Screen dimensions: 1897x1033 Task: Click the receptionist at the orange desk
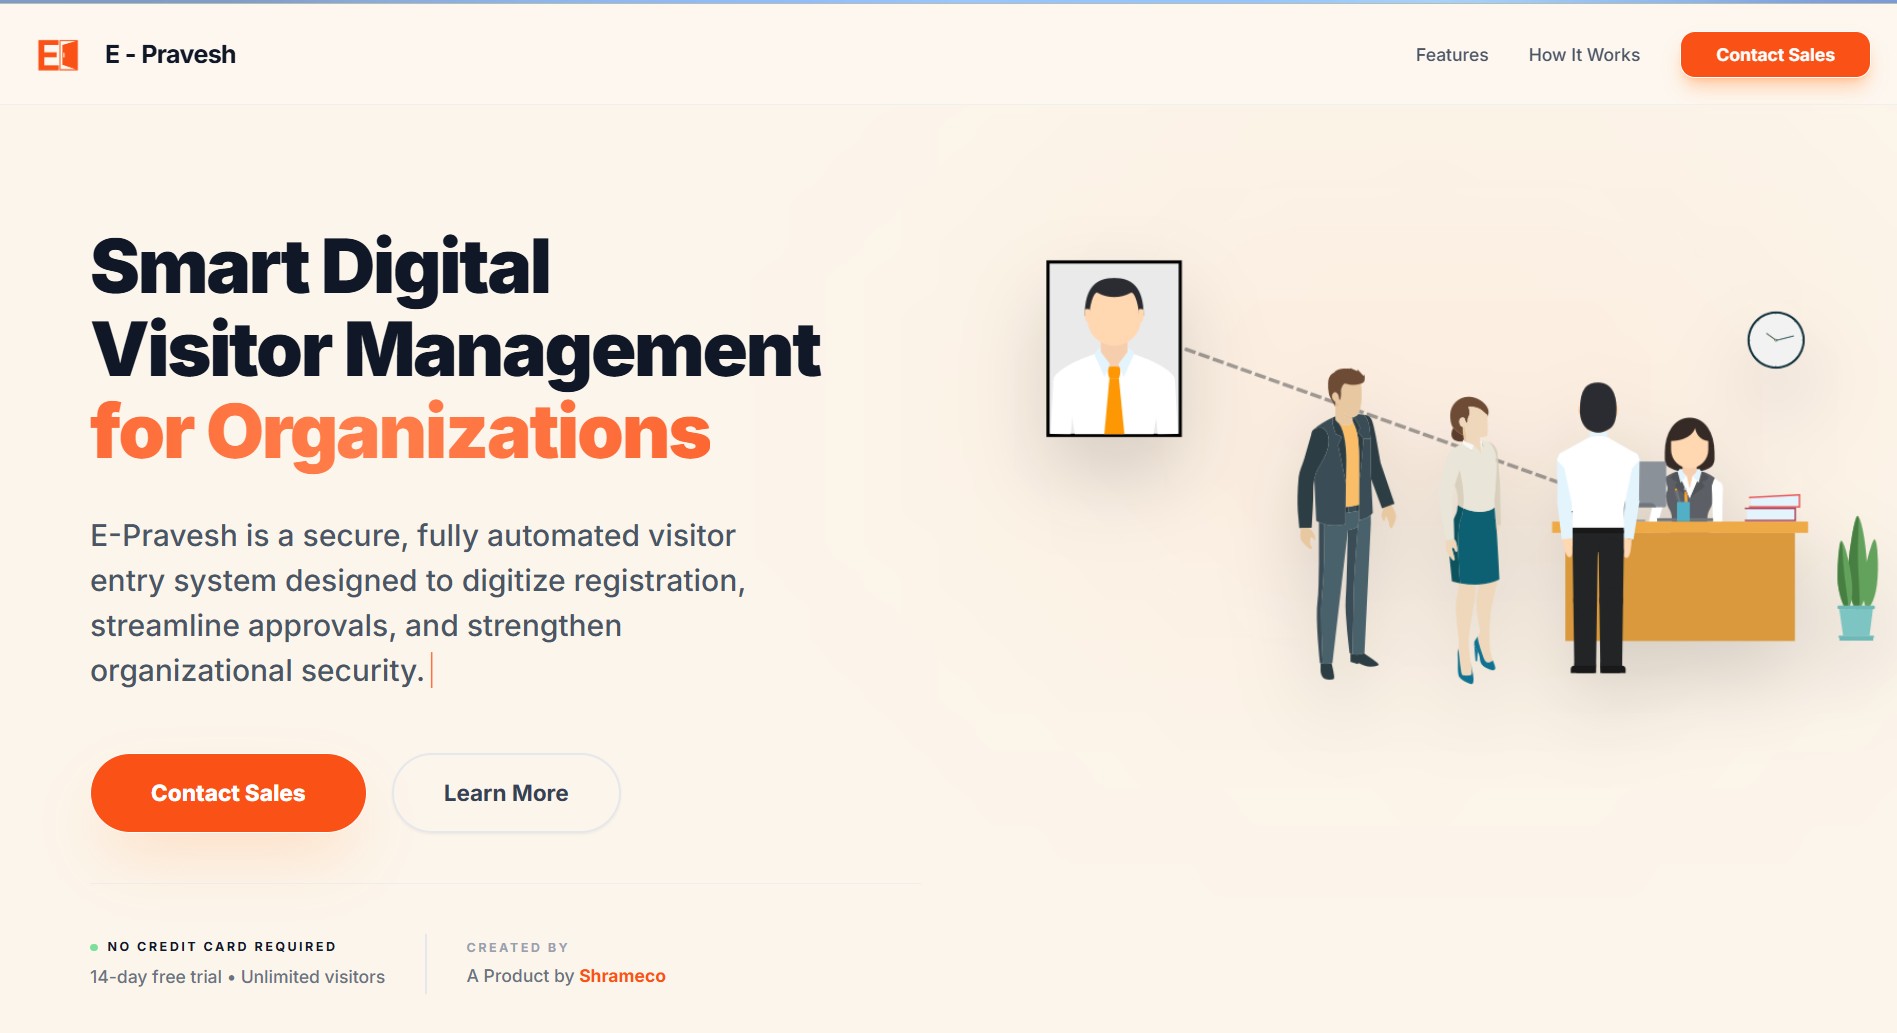(x=1689, y=468)
